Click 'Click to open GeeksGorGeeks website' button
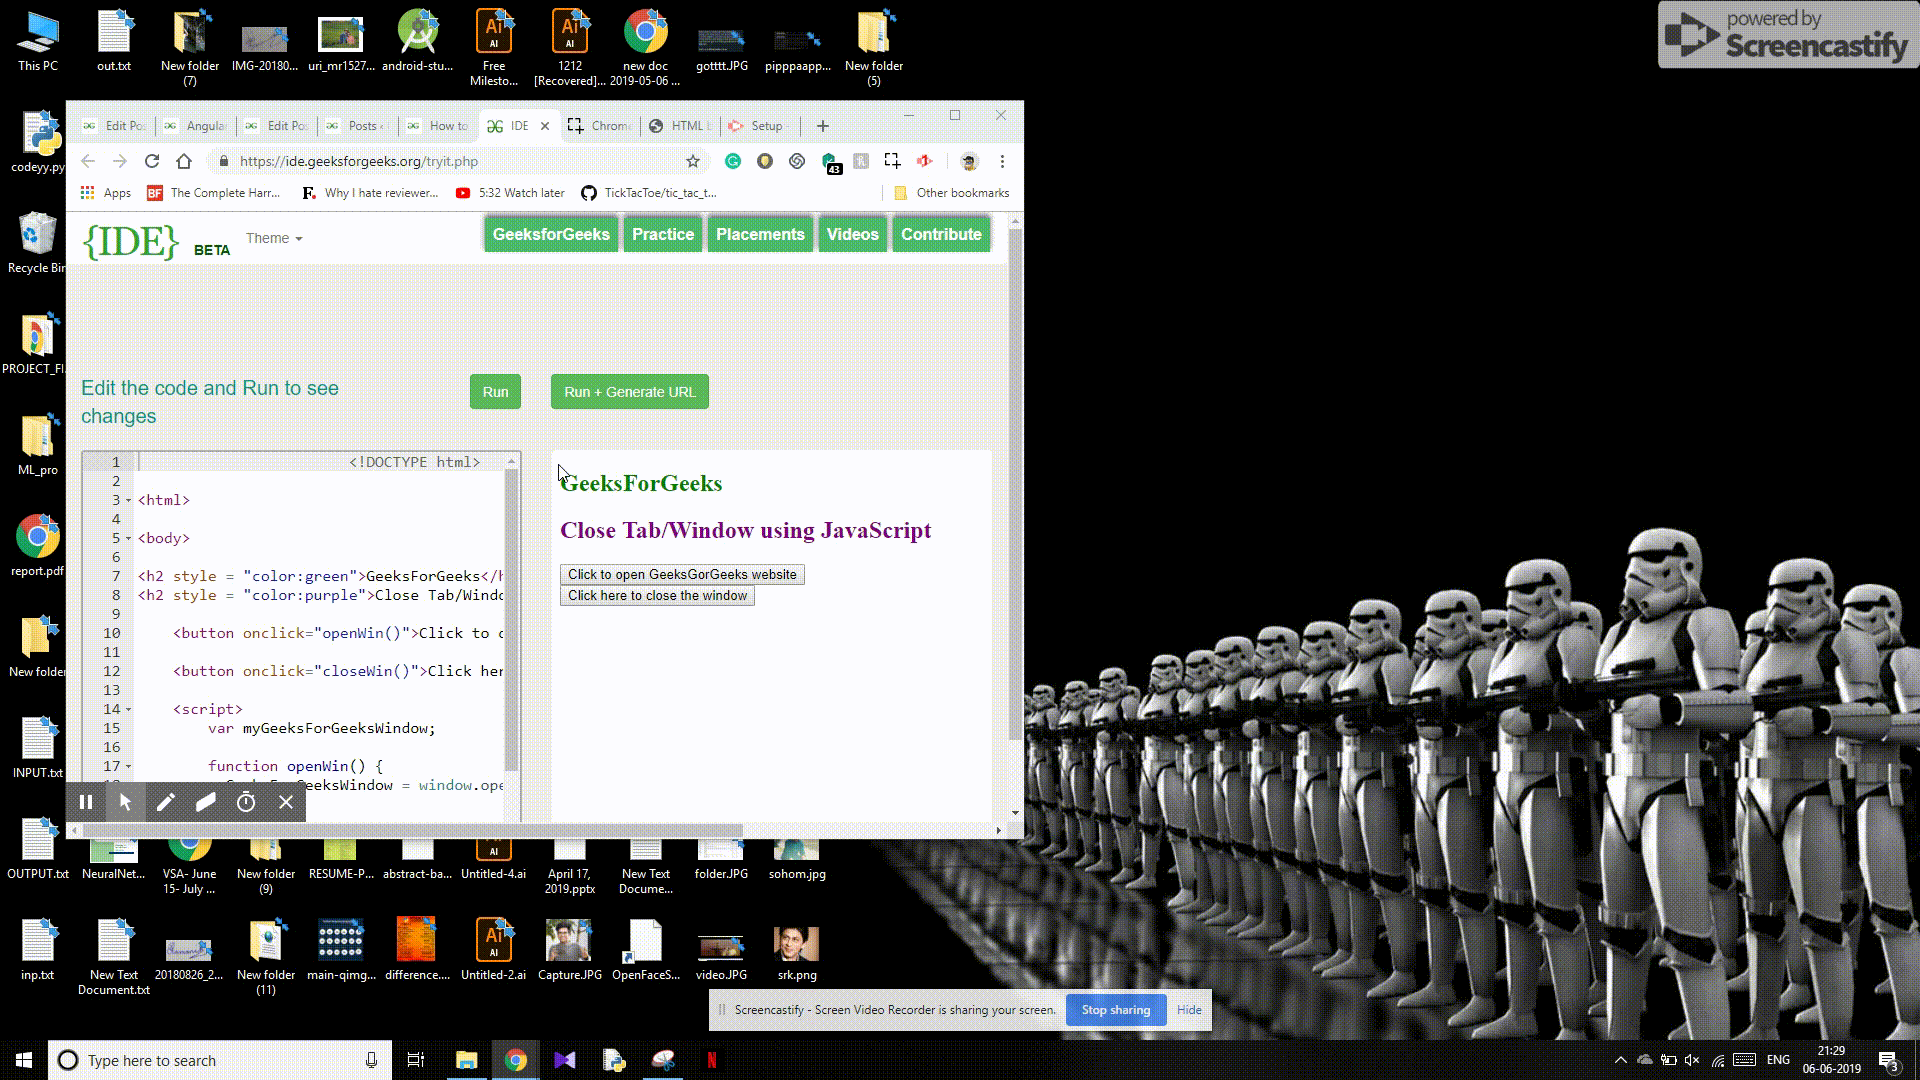The width and height of the screenshot is (1920, 1080). 682,574
